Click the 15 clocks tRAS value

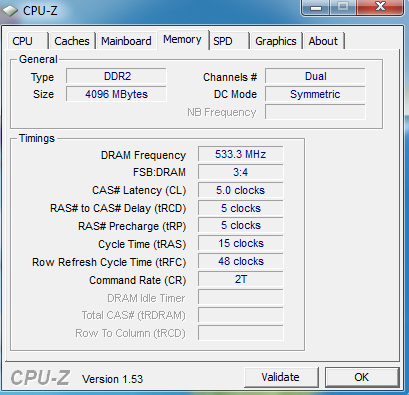[241, 244]
